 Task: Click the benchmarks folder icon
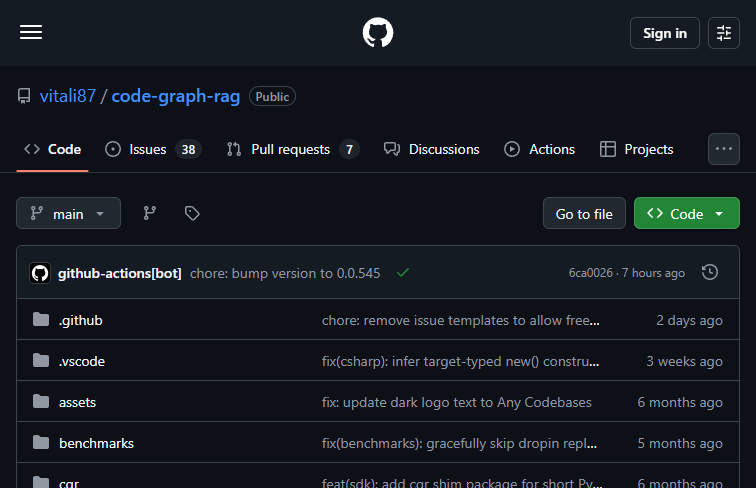(41, 442)
